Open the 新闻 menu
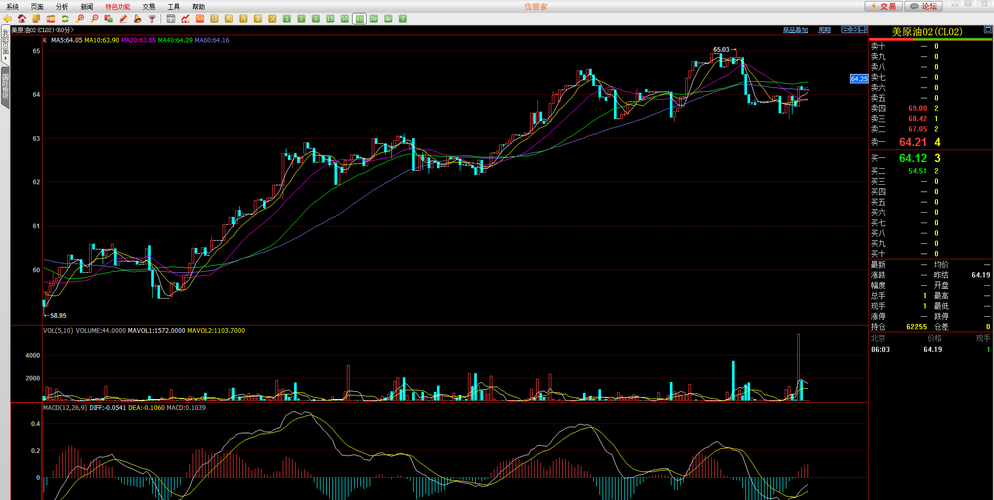Screen dimensions: 994x500 pos(87,6)
